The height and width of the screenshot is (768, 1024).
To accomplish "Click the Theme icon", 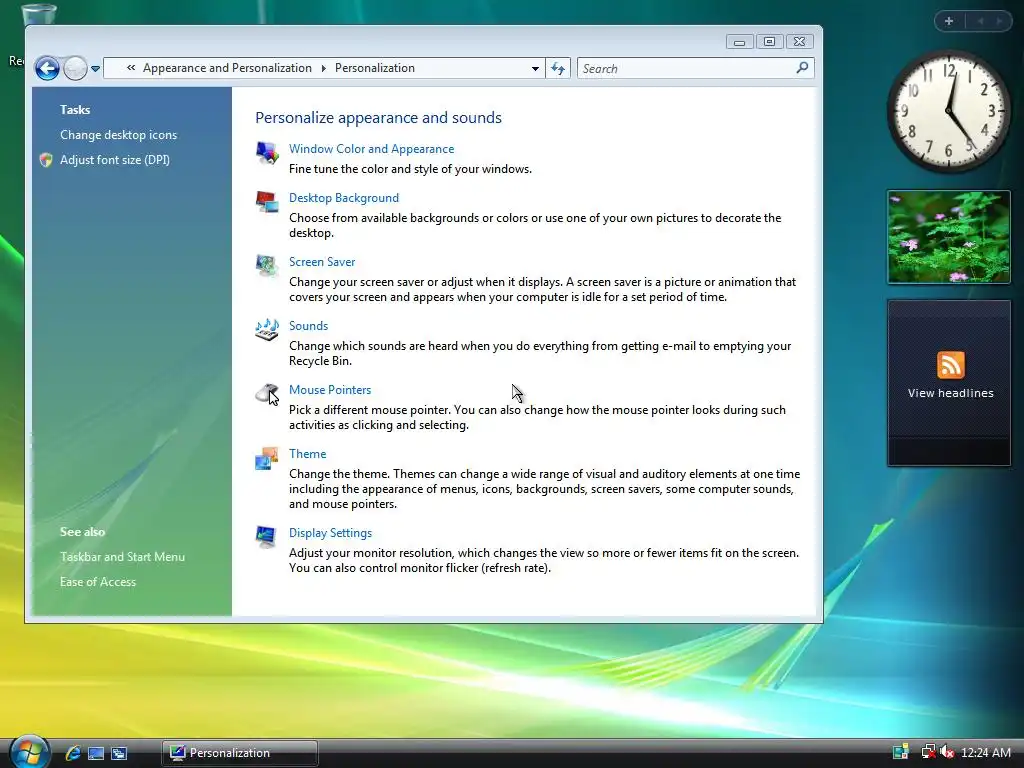I will click(x=266, y=458).
